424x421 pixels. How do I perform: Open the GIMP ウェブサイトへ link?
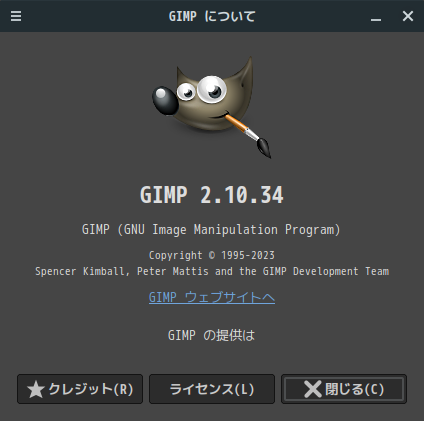(x=212, y=297)
